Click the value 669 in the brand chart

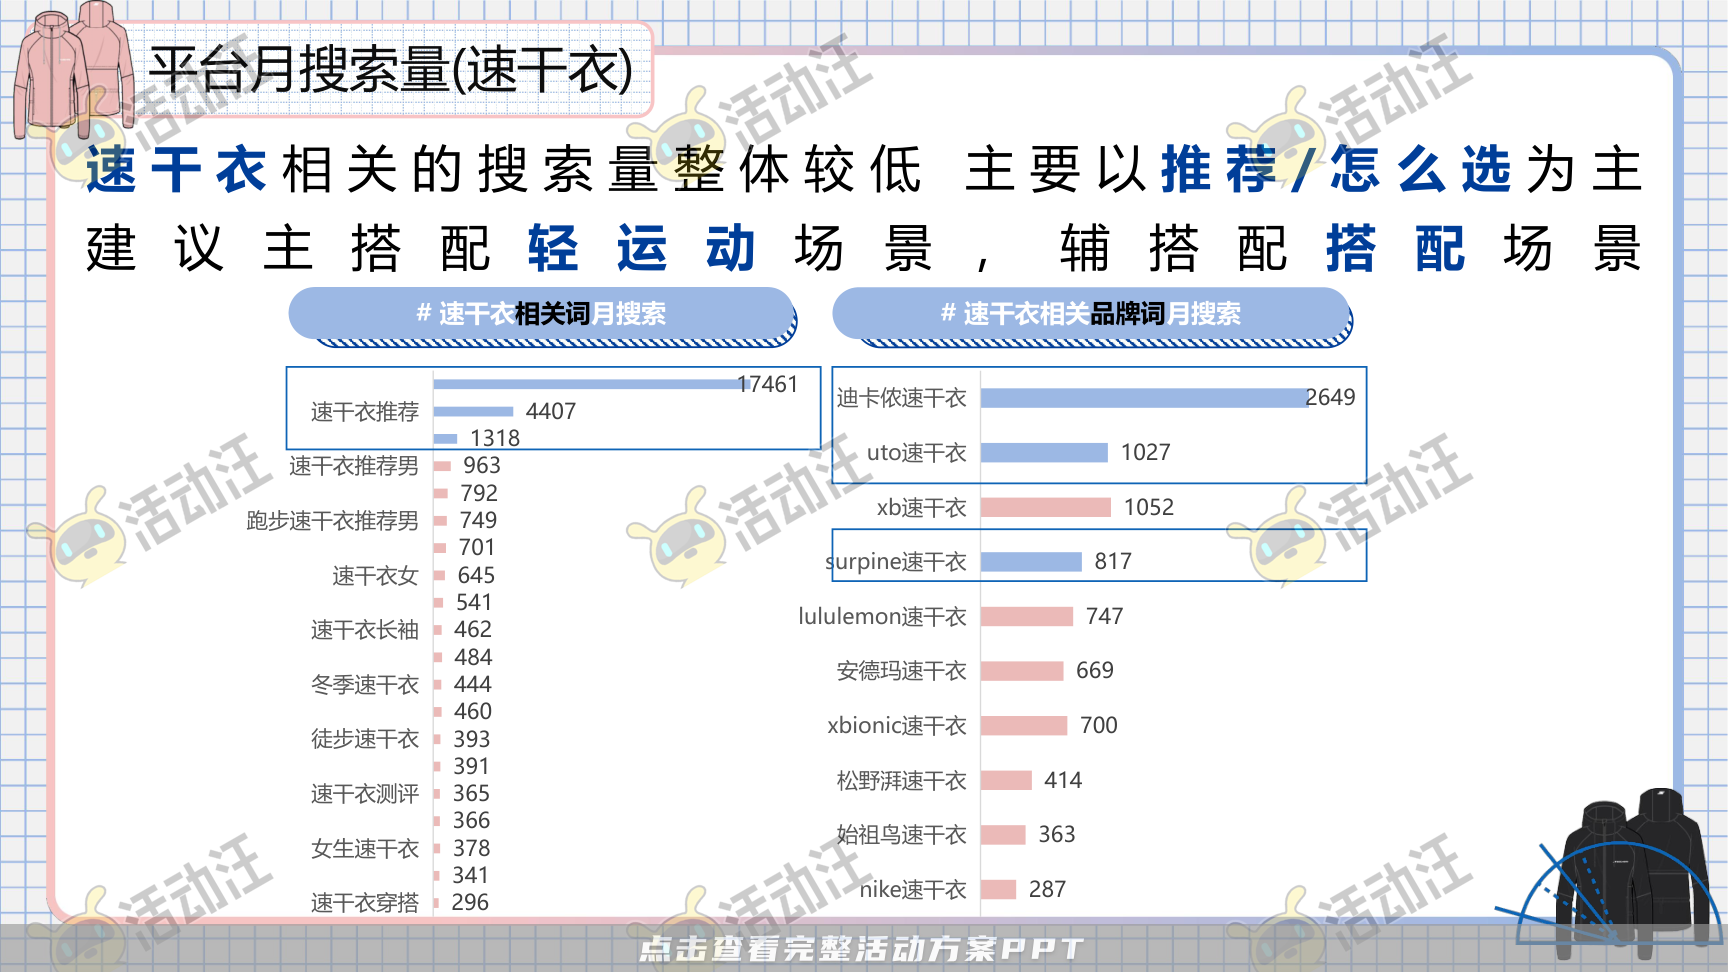pos(1095,671)
